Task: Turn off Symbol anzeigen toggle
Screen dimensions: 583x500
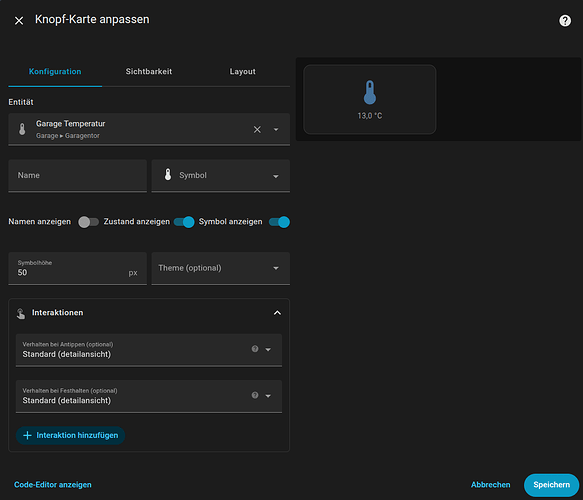Action: point(279,222)
